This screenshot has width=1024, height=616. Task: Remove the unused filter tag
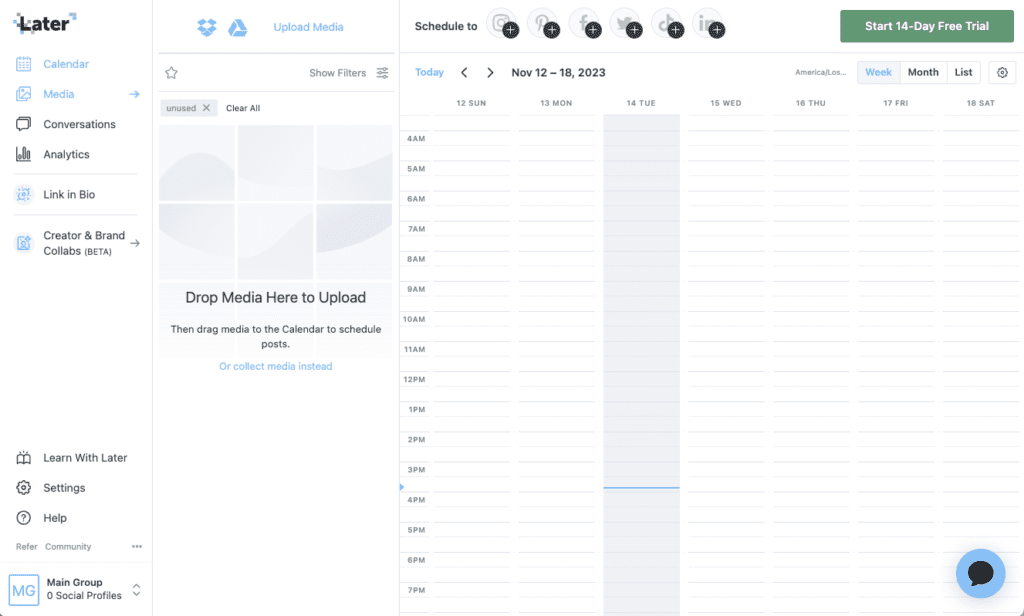206,108
